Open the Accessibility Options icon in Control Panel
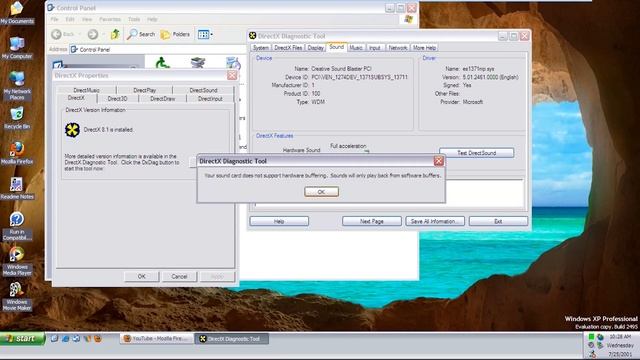 162,63
